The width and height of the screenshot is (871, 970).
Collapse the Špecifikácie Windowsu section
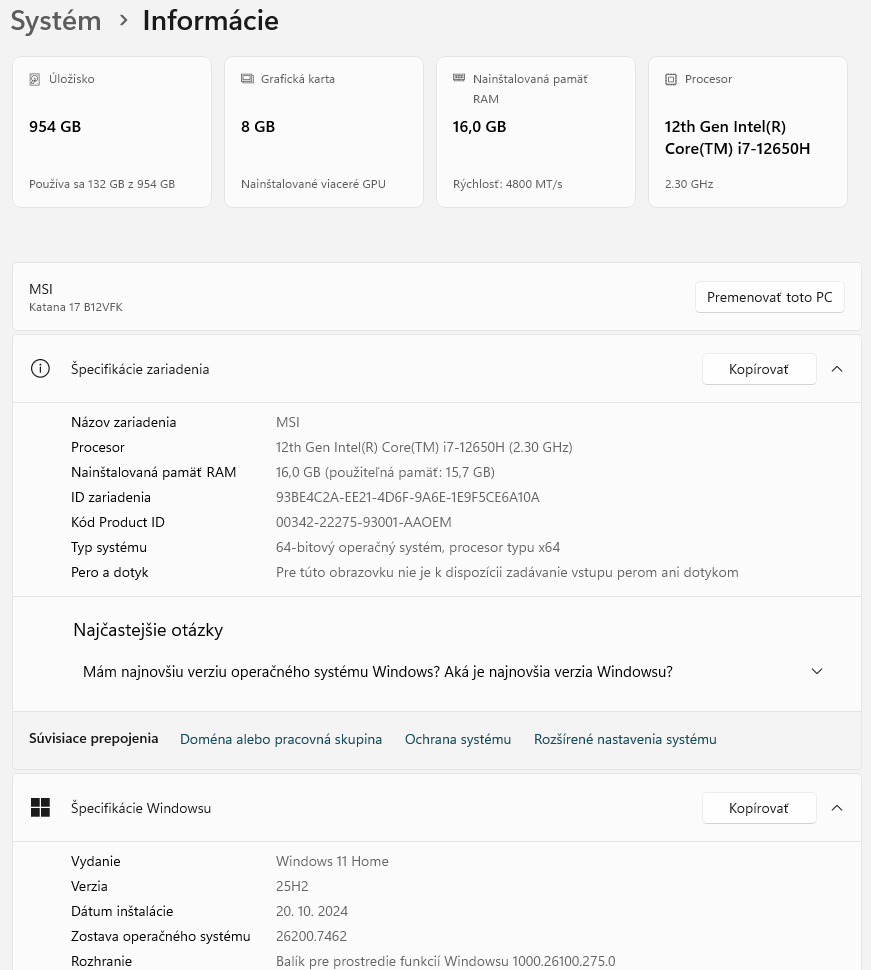pos(837,808)
